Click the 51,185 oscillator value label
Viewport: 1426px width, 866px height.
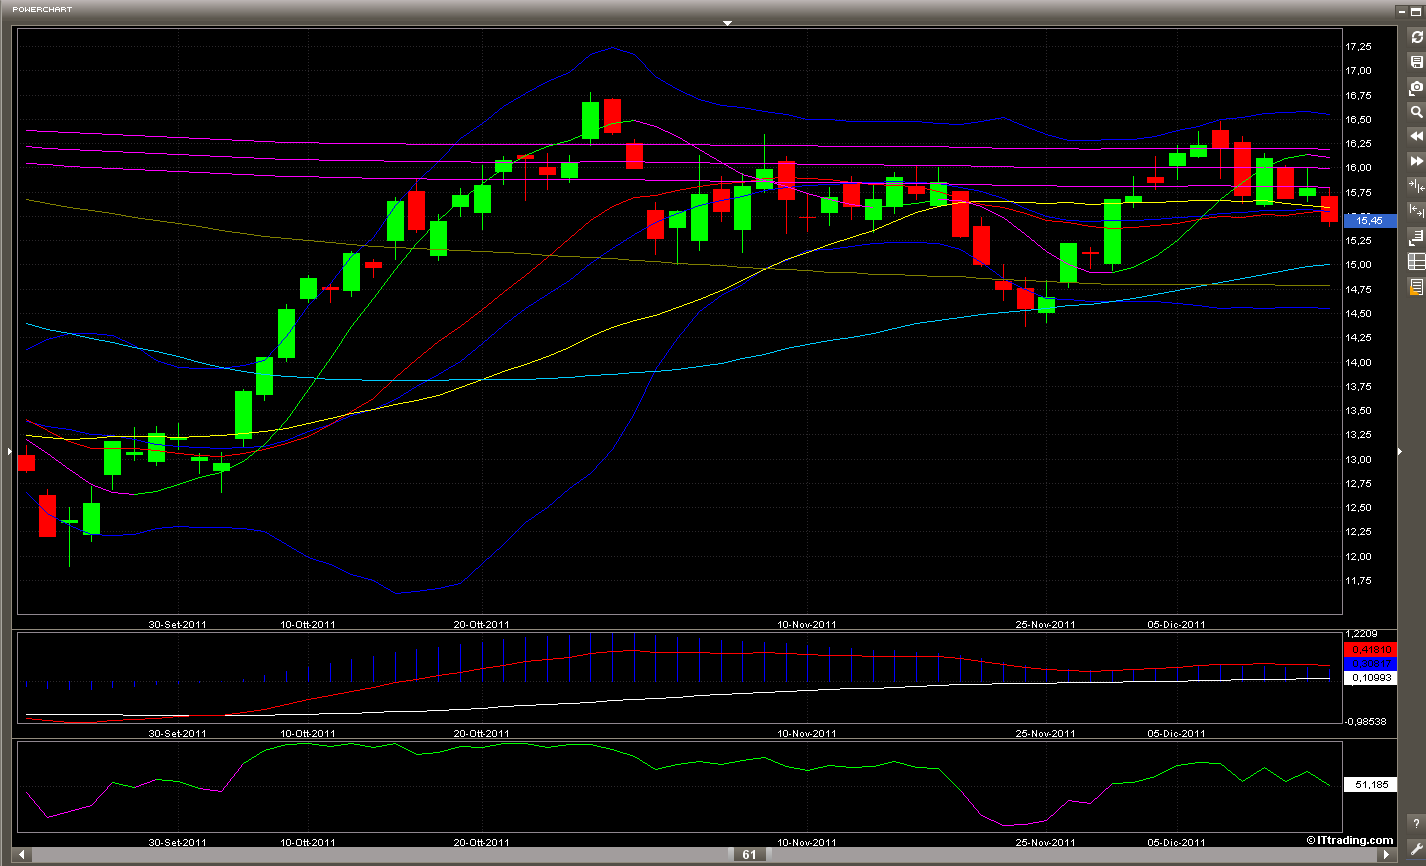(1371, 785)
